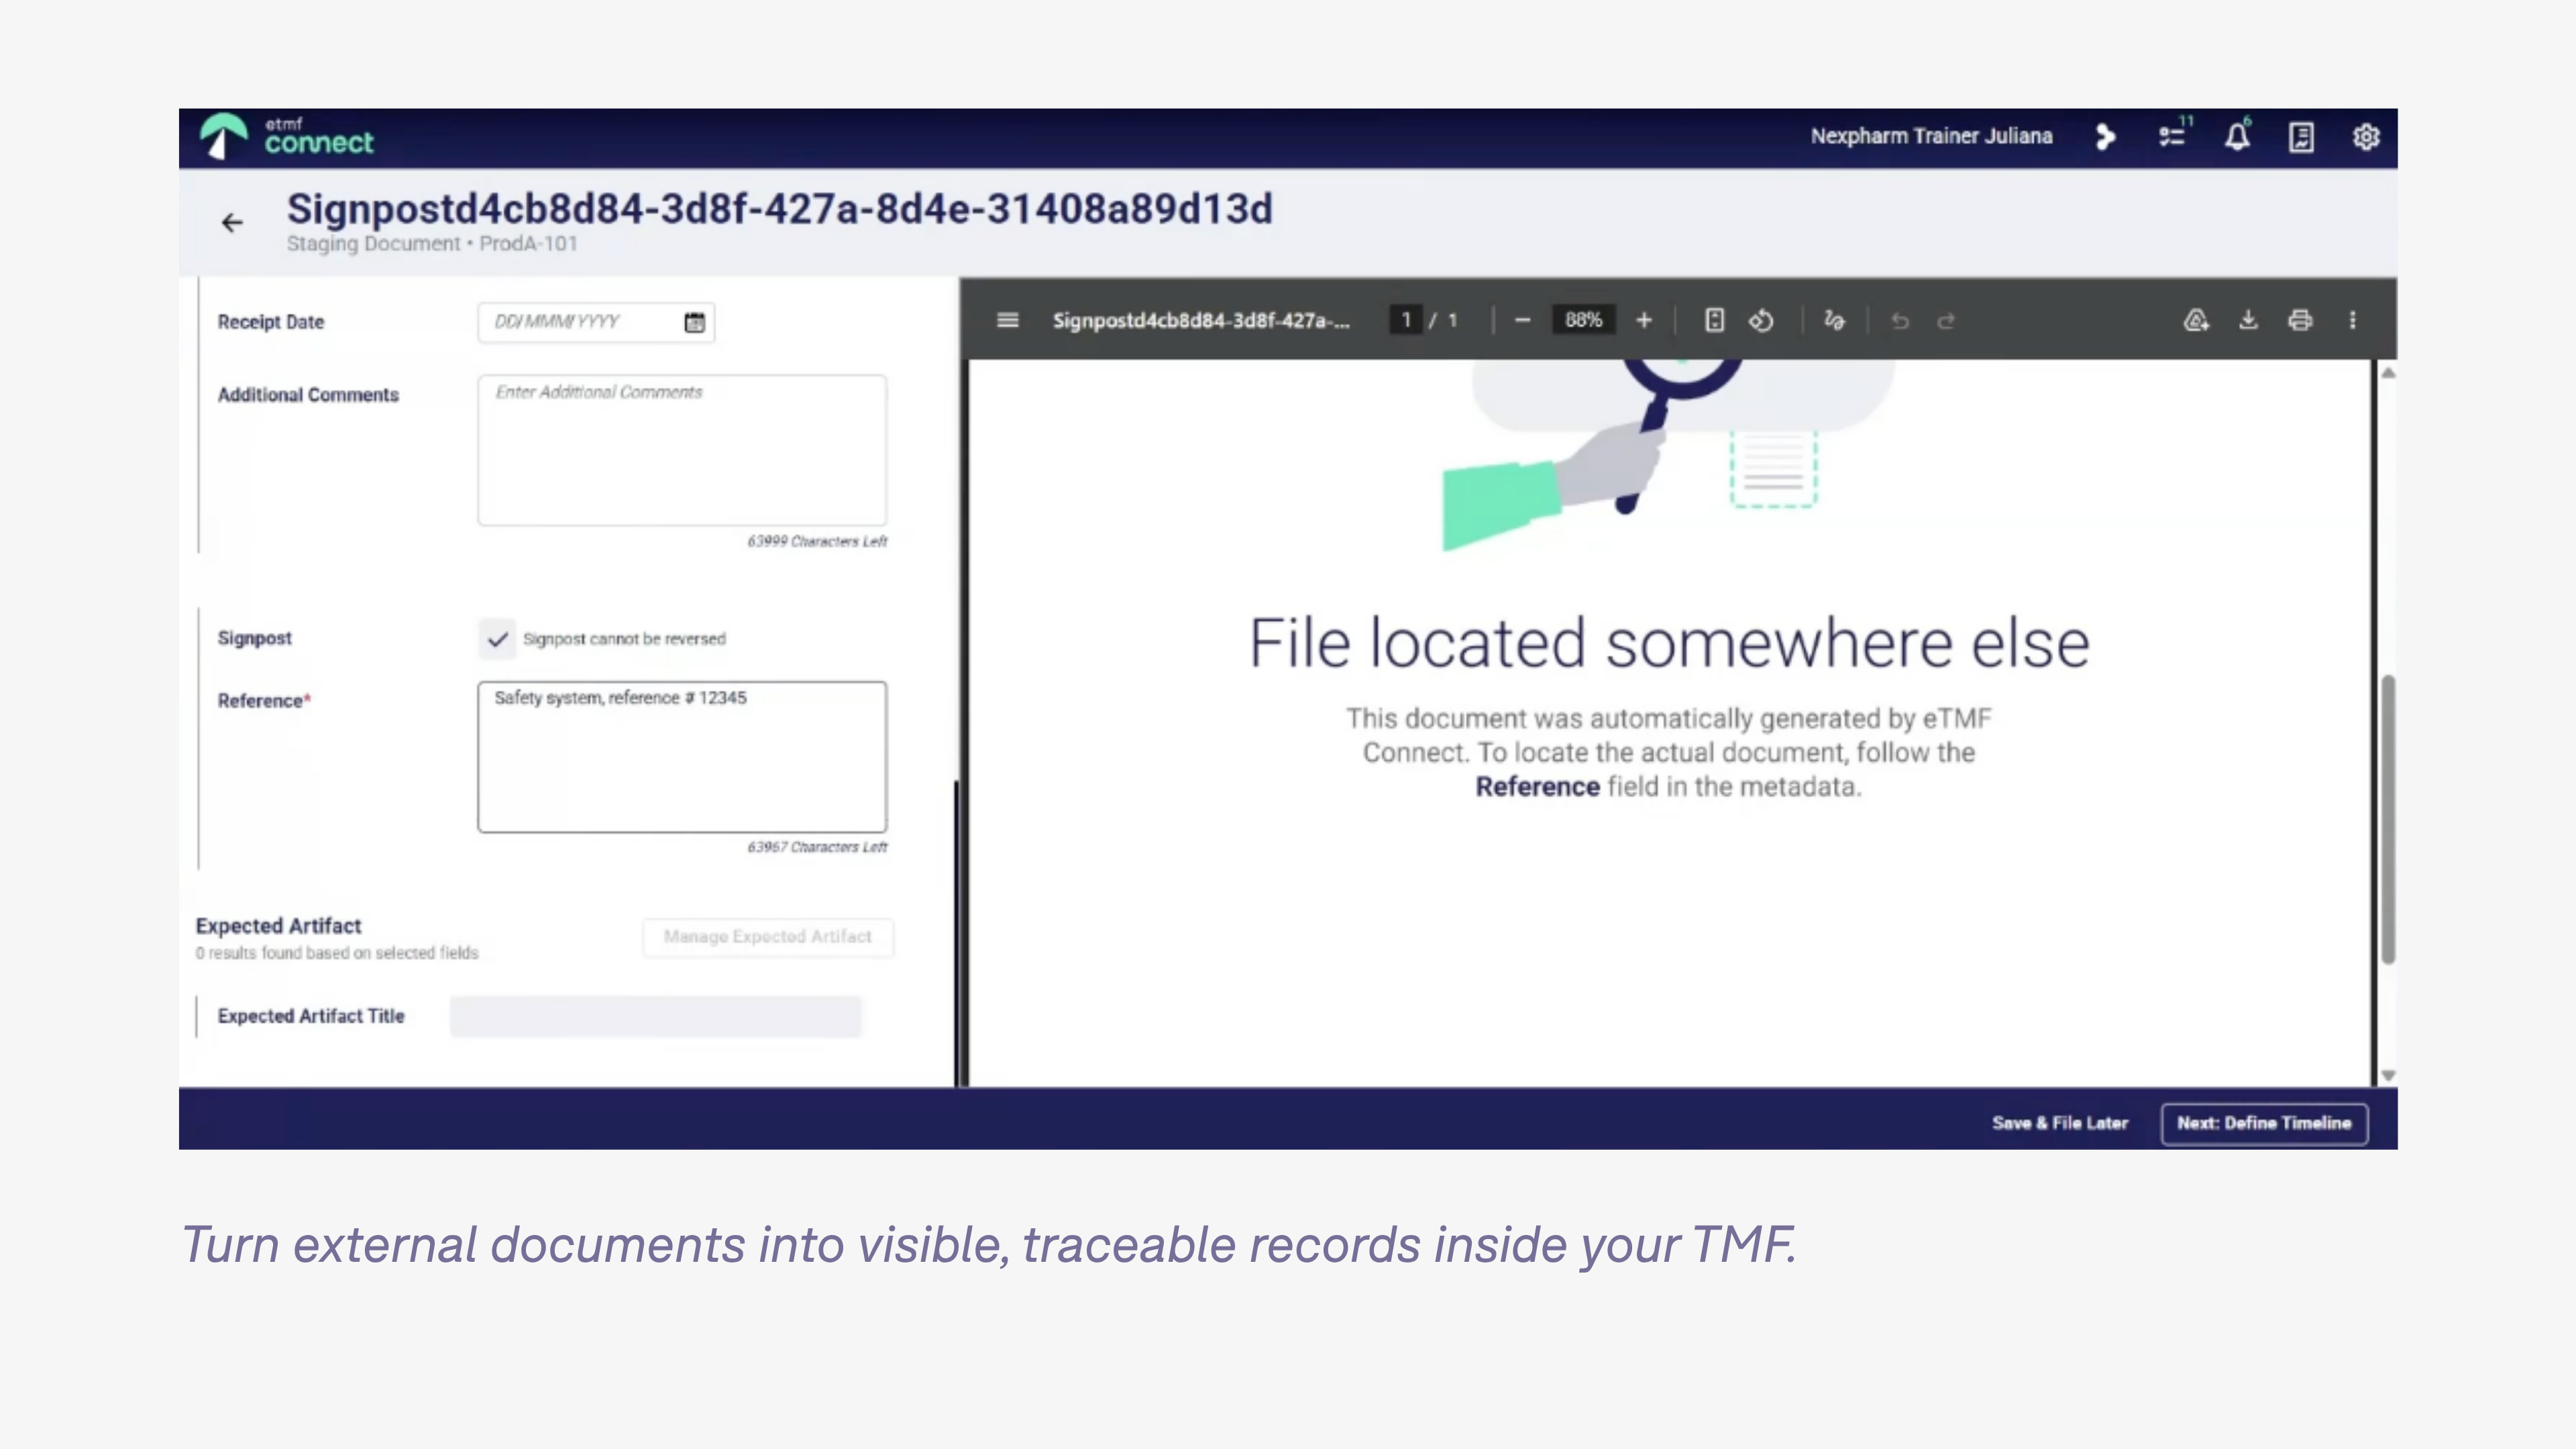The height and width of the screenshot is (1449, 2576).
Task: Open the arrow-shaped icon beside Nexpharm Trainer Juliana
Action: click(2105, 136)
